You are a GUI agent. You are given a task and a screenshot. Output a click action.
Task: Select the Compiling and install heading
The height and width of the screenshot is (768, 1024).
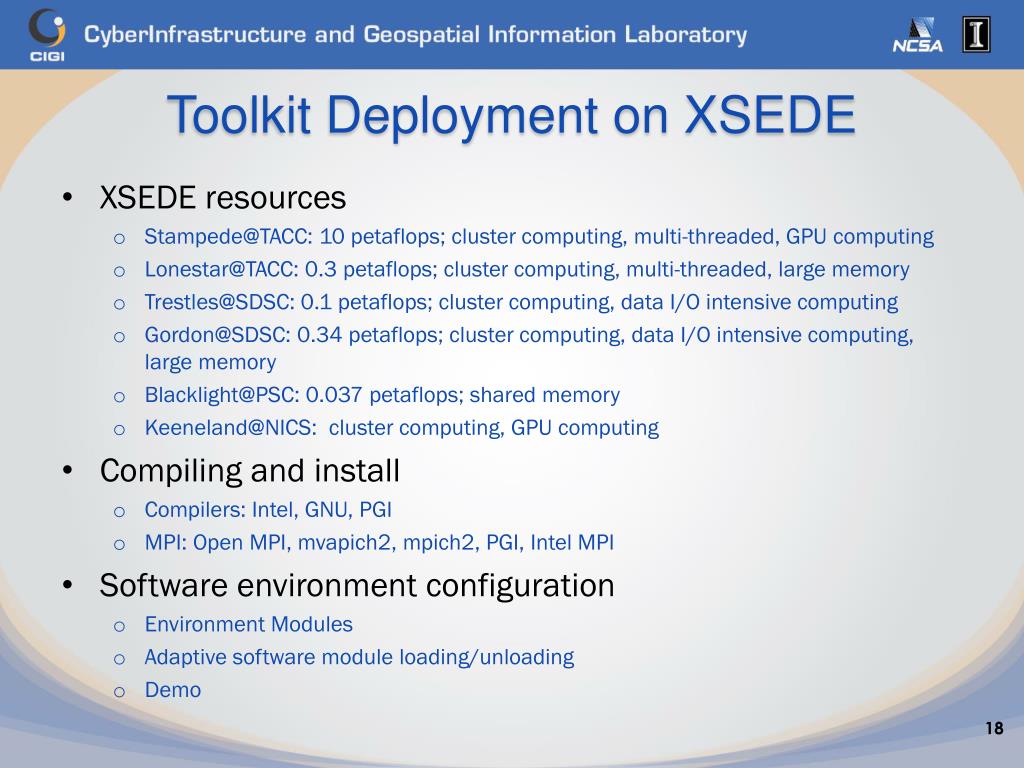[249, 470]
